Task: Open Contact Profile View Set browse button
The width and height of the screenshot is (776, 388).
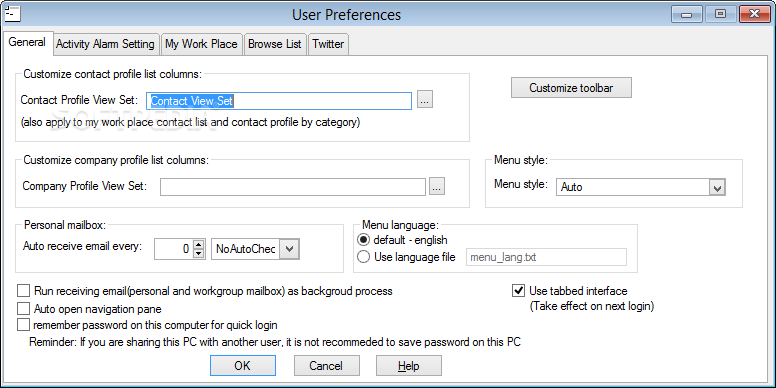Action: coord(425,101)
